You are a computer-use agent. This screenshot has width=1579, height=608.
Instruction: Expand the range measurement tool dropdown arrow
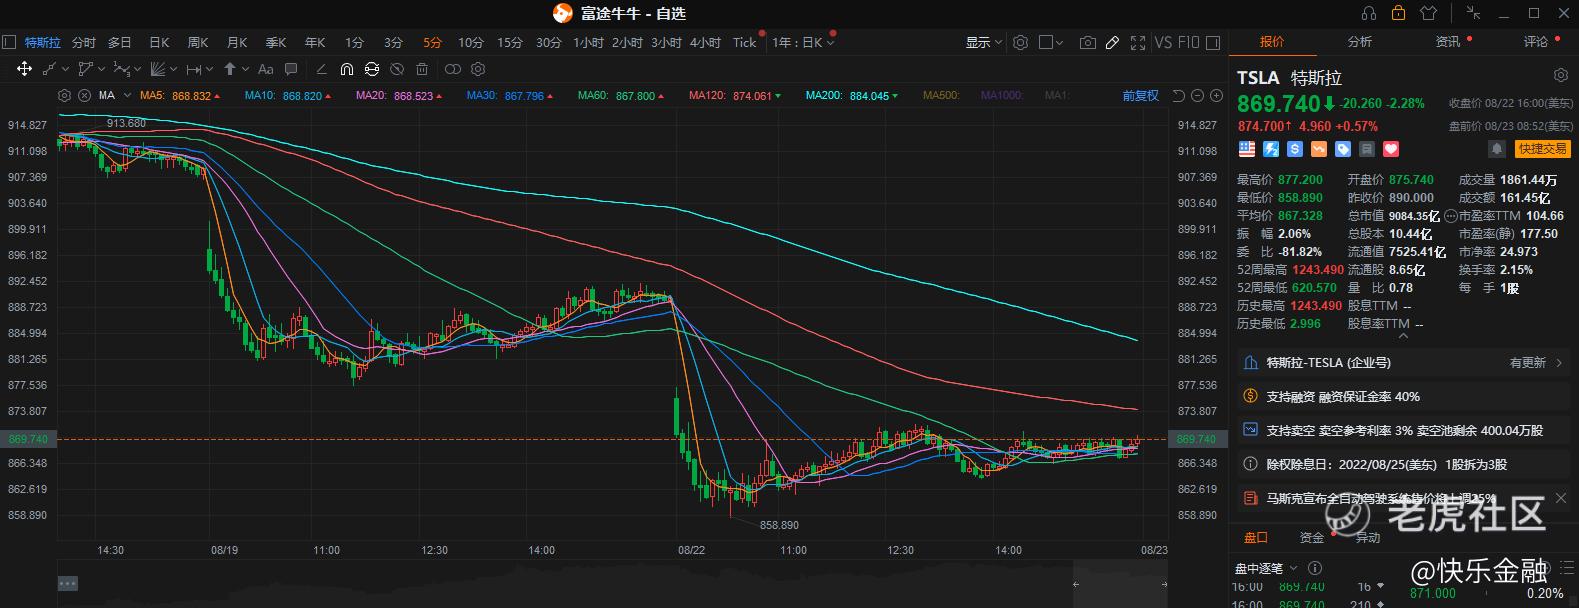208,69
